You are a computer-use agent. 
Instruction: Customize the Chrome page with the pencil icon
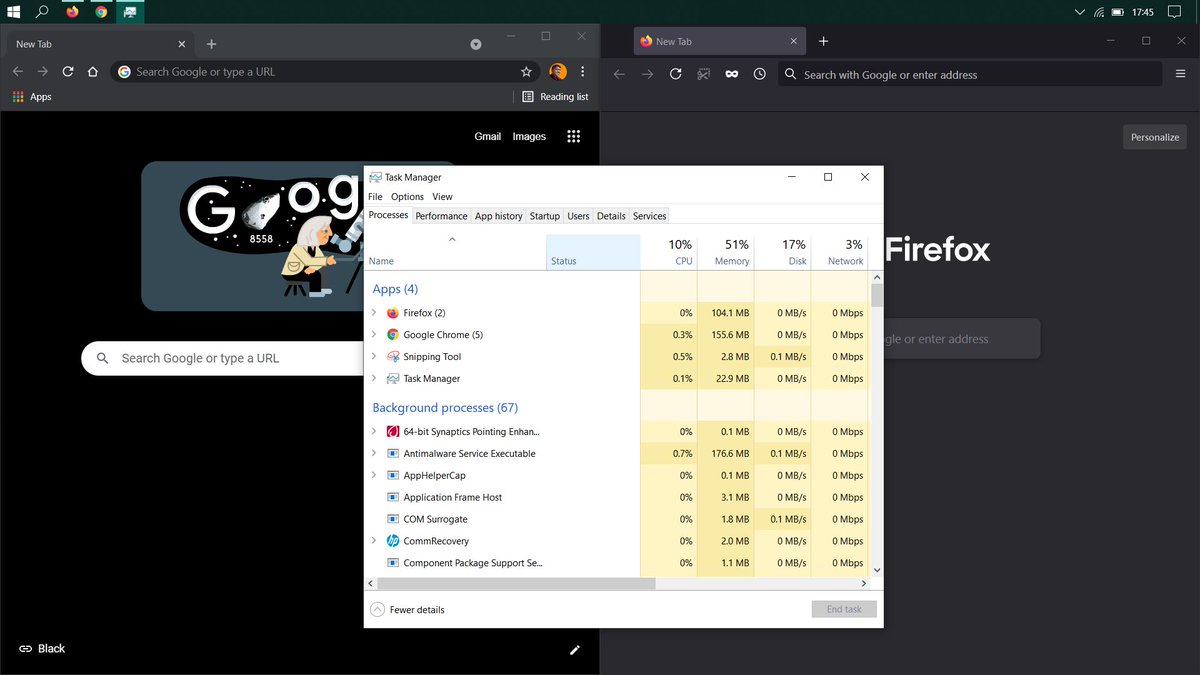tap(574, 650)
